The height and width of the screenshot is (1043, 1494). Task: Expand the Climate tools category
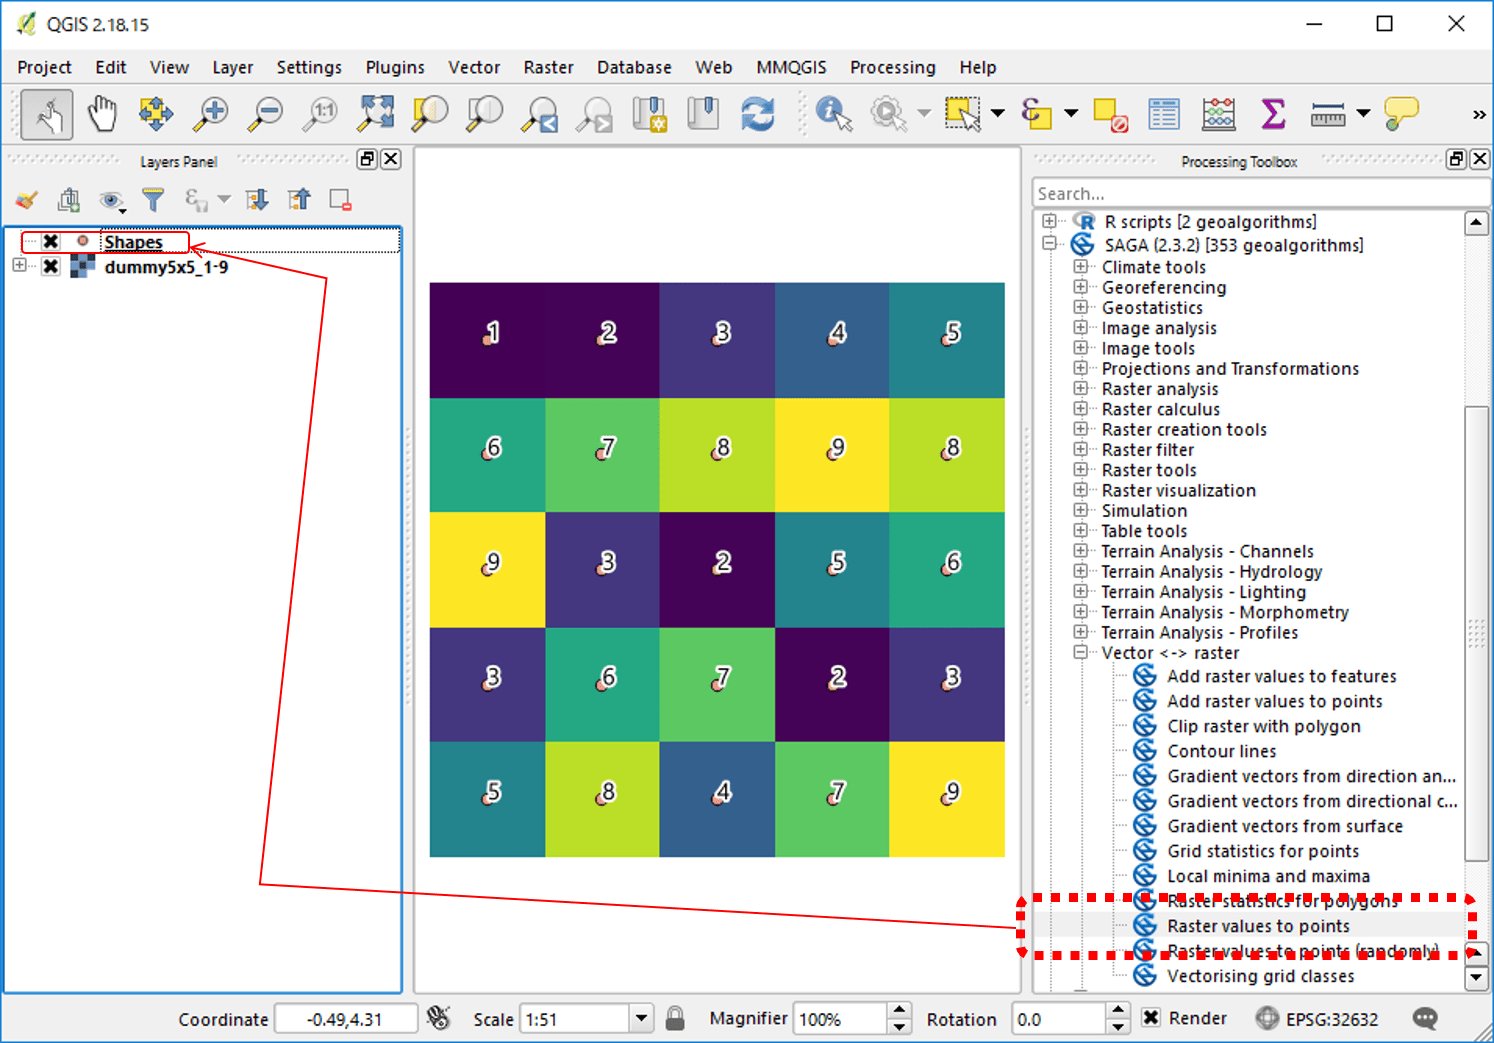(x=1082, y=267)
